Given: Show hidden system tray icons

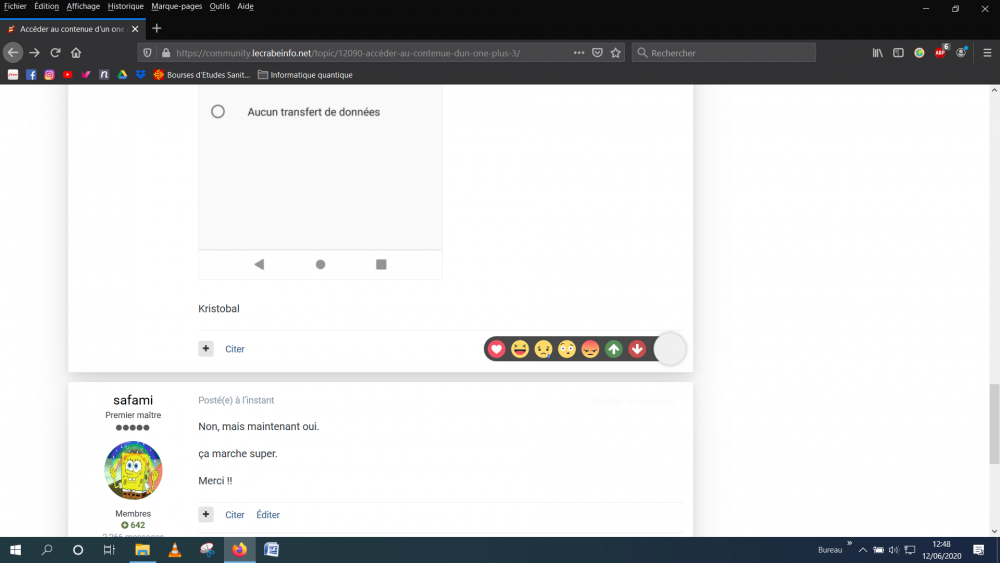Looking at the screenshot, I should point(862,550).
